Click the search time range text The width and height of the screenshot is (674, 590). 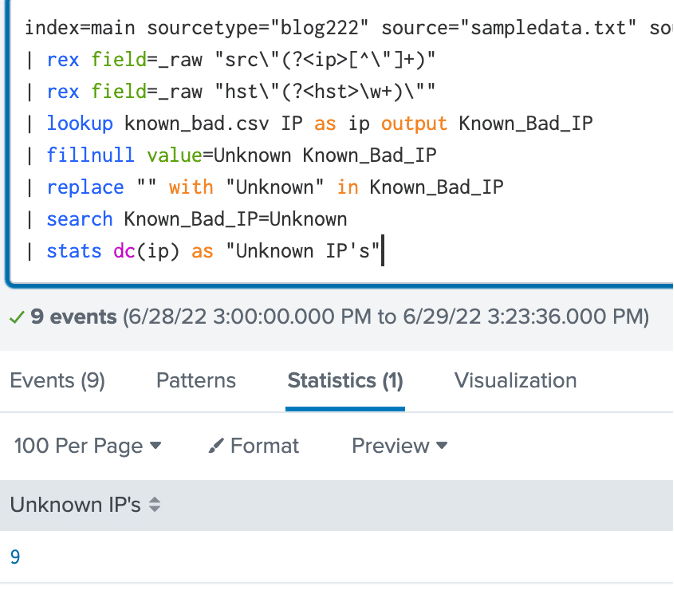(385, 318)
